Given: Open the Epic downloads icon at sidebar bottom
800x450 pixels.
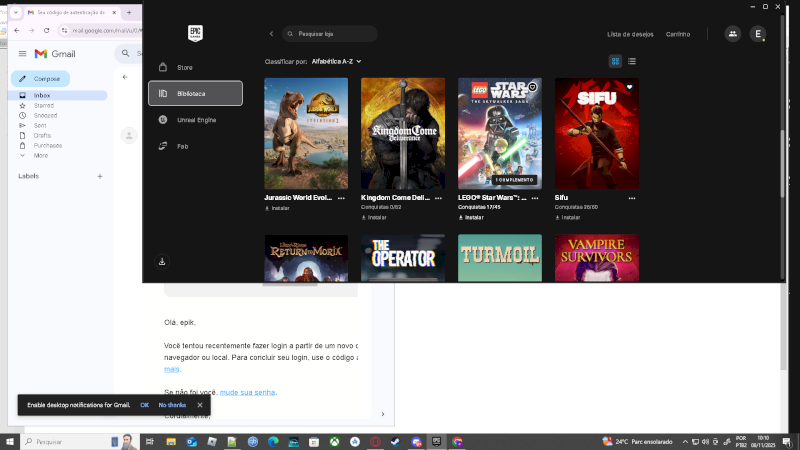Looking at the screenshot, I should click(x=162, y=262).
